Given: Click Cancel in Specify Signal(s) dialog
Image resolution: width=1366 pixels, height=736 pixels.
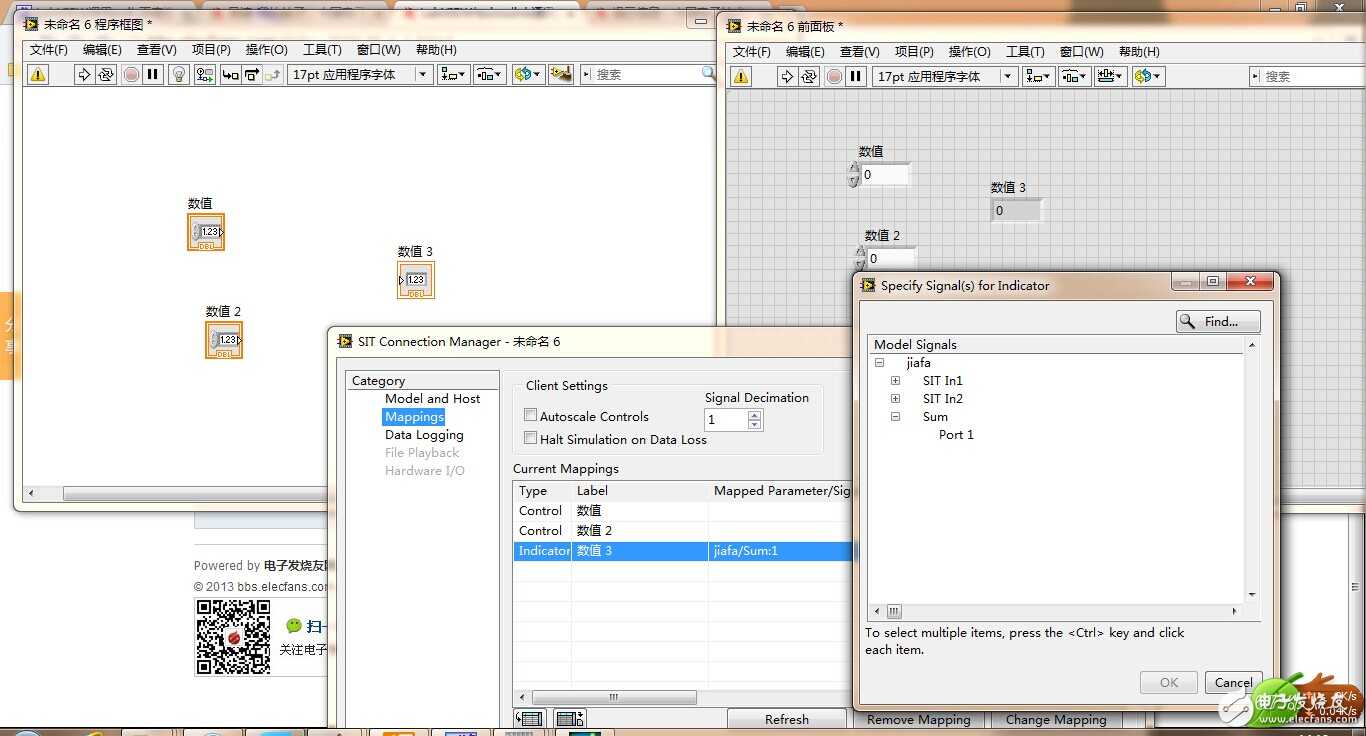Looking at the screenshot, I should click(x=1234, y=682).
